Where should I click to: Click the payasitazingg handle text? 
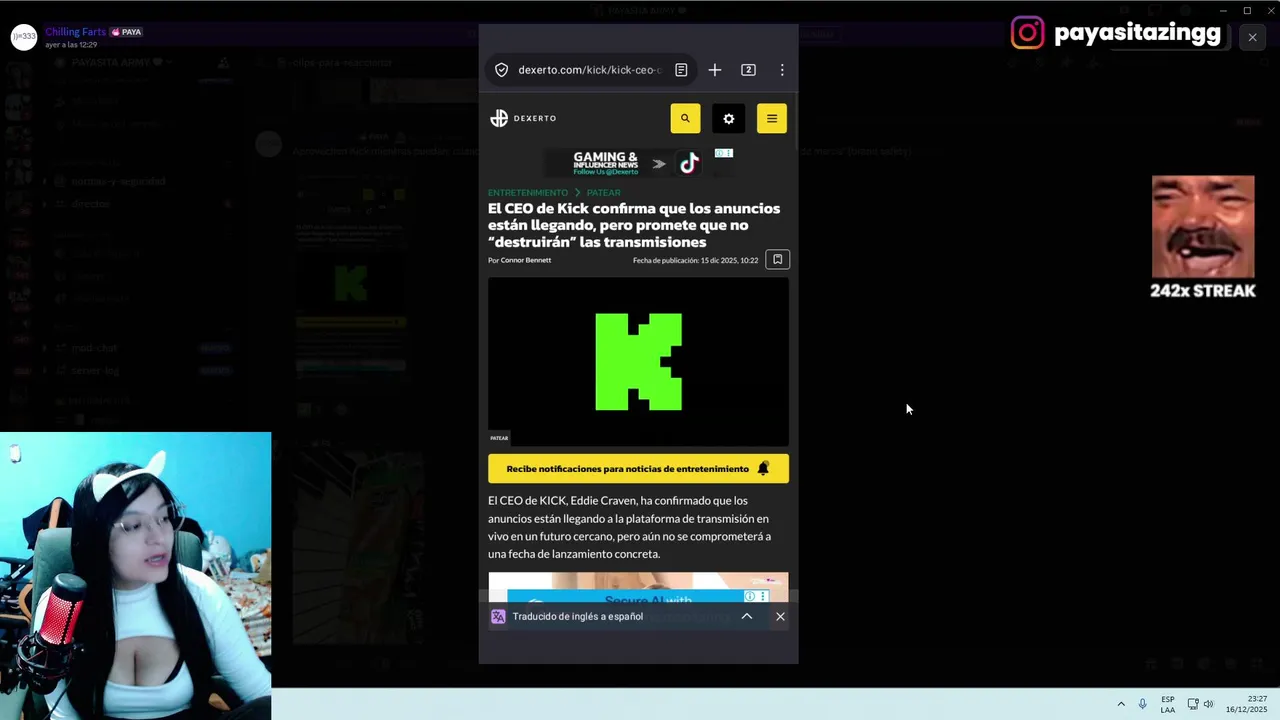[1137, 33]
